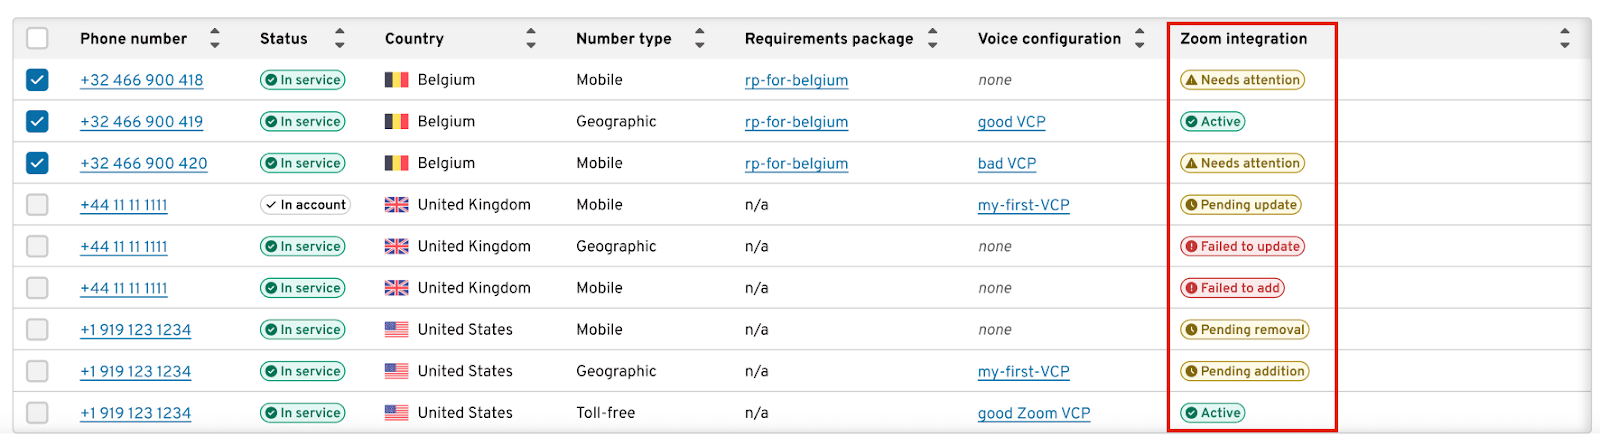
Task: Check the box for the Toll-free number row
Action: click(37, 412)
